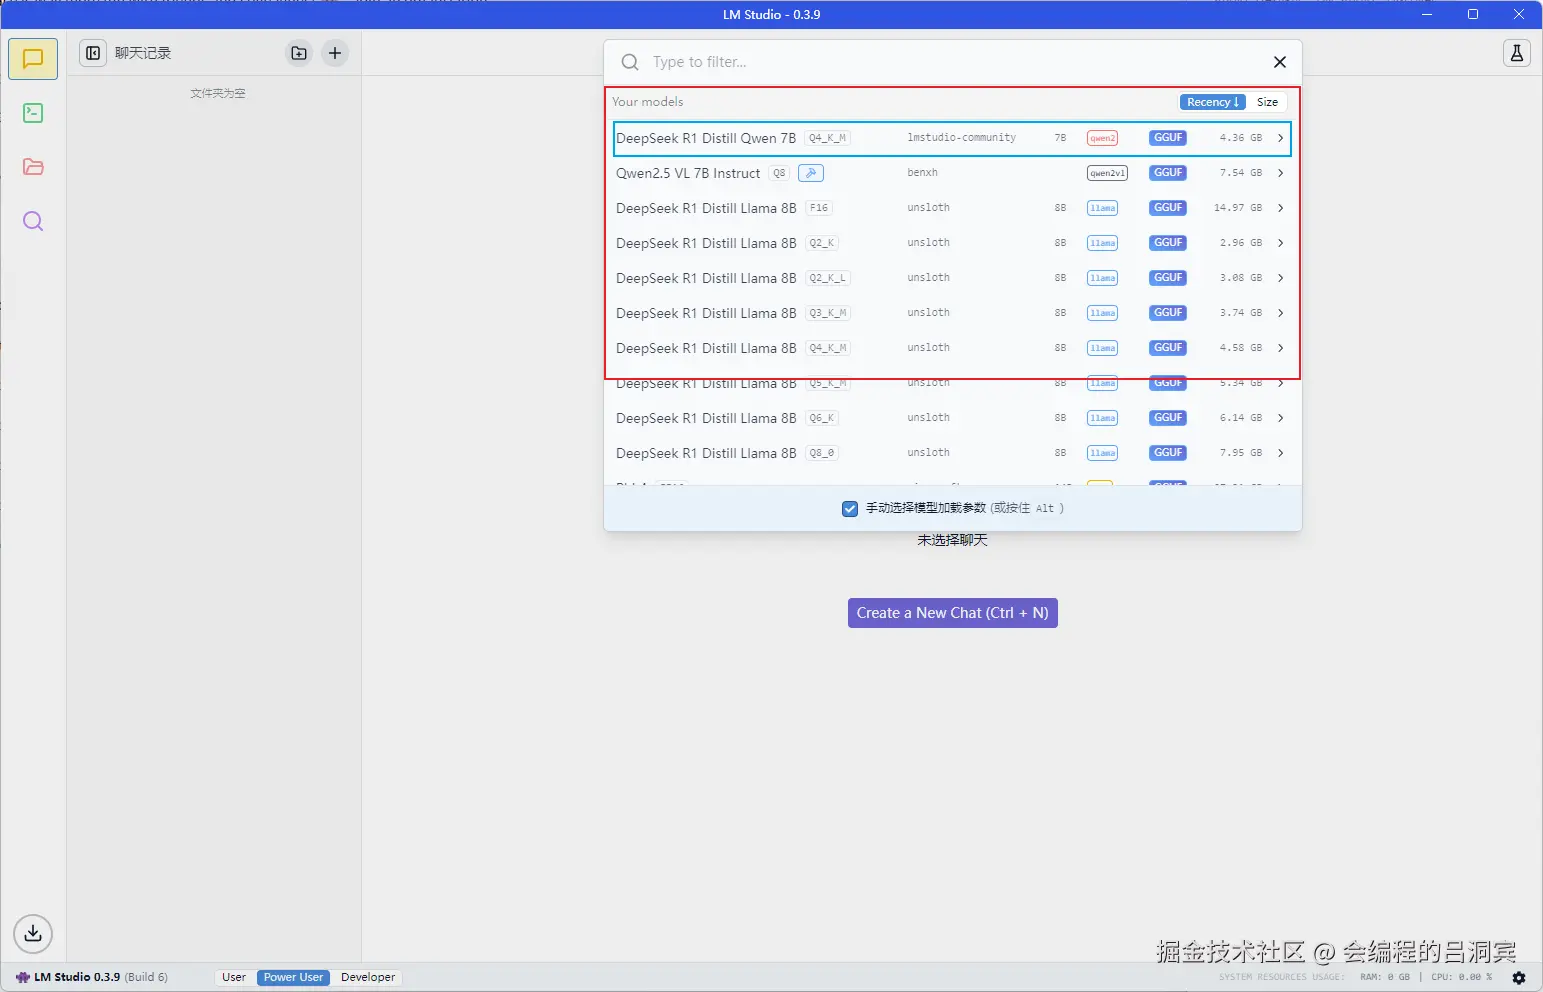
Task: Click the Q2_K_L quantization tag
Action: coord(828,278)
